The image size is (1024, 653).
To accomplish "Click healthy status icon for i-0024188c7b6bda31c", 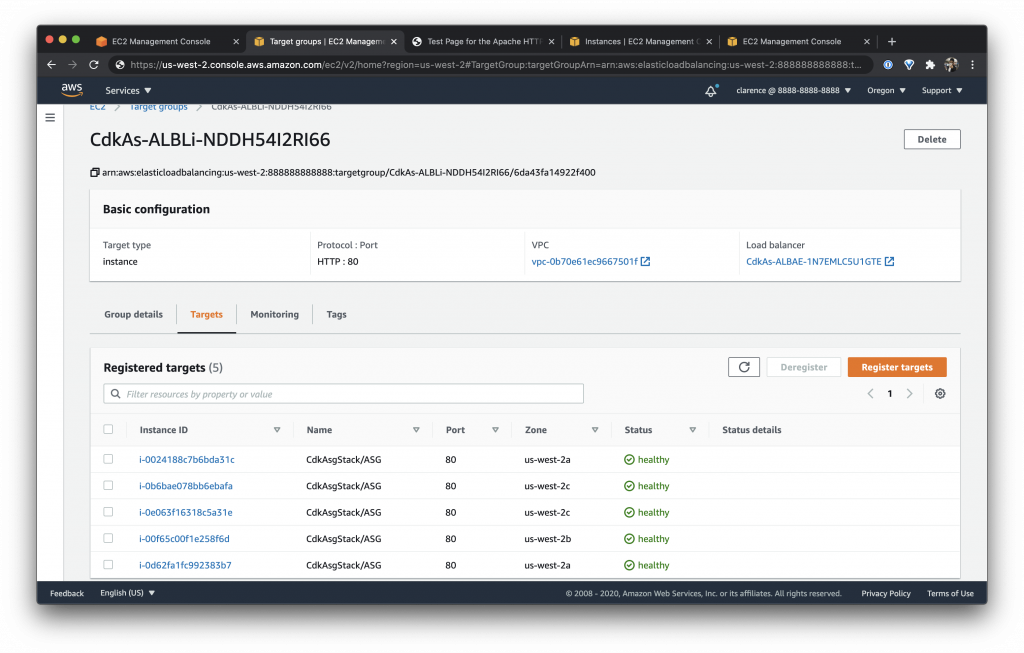I will click(629, 460).
